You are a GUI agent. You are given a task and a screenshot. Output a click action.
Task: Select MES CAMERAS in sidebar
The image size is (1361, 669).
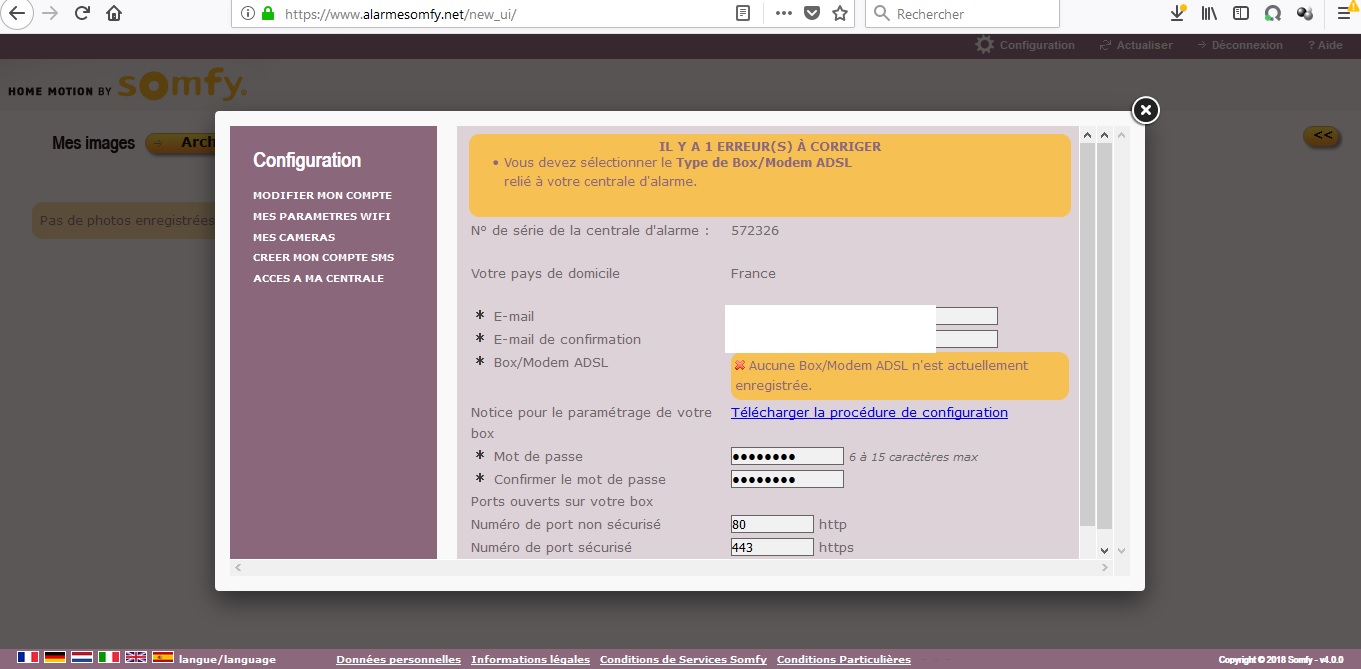294,237
